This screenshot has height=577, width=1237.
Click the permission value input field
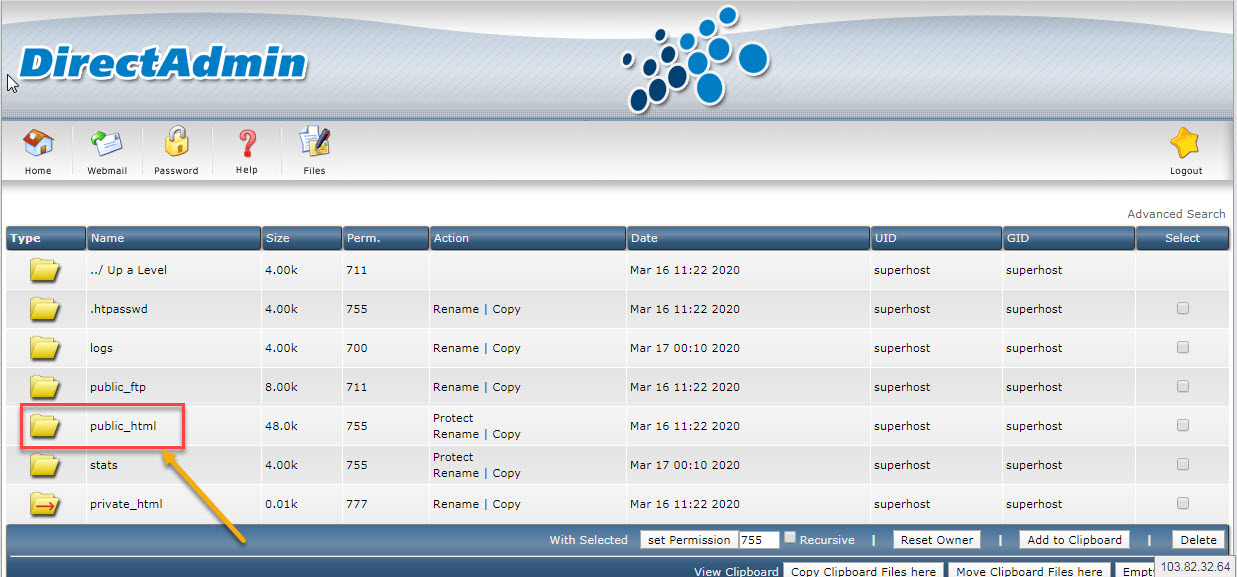pos(758,540)
